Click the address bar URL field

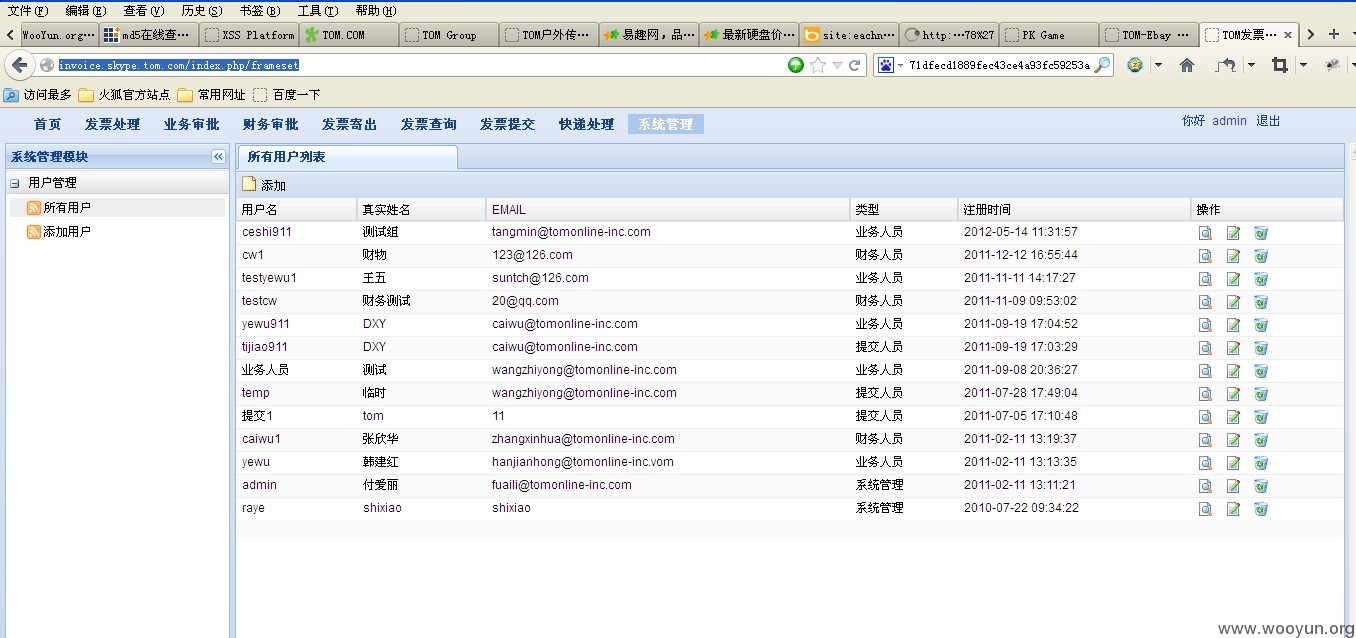(x=420, y=65)
